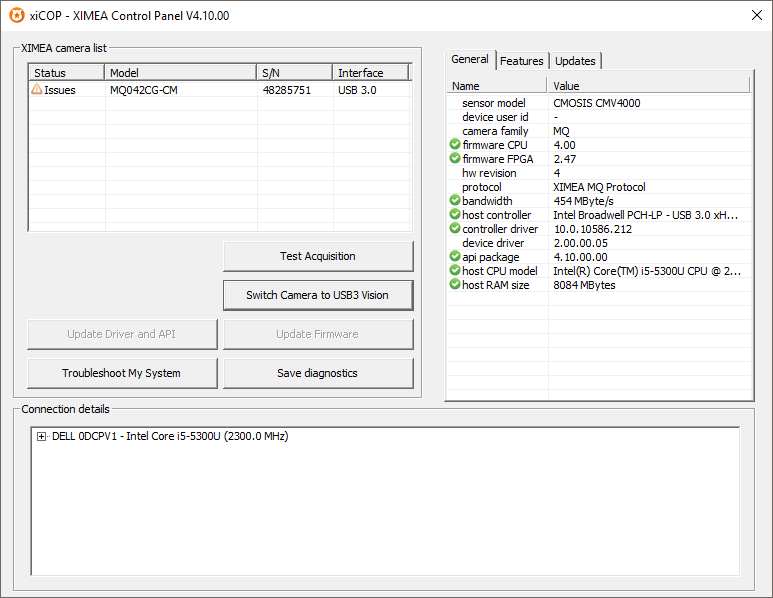Click the Name column header in General tab
This screenshot has width=773, height=598.
pyautogui.click(x=497, y=86)
